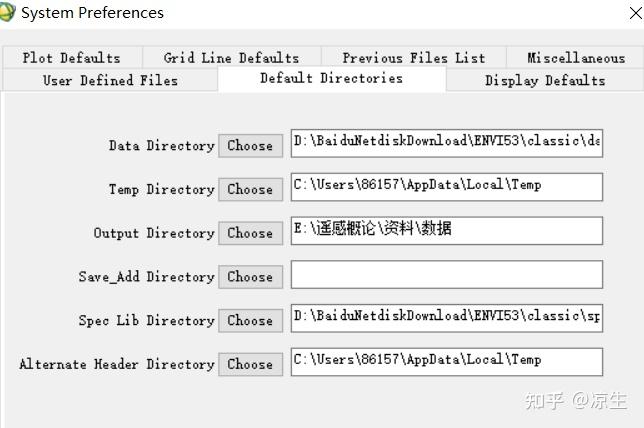Image resolution: width=644 pixels, height=428 pixels.
Task: Choose a Save_Add Directory
Action: pyautogui.click(x=250, y=277)
